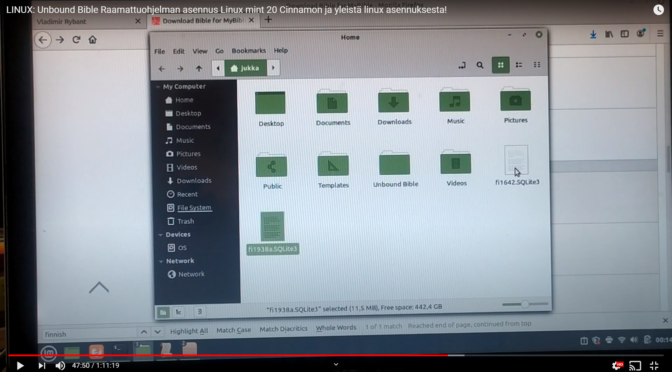Toggle location entry icon in toolbar

pos(462,65)
